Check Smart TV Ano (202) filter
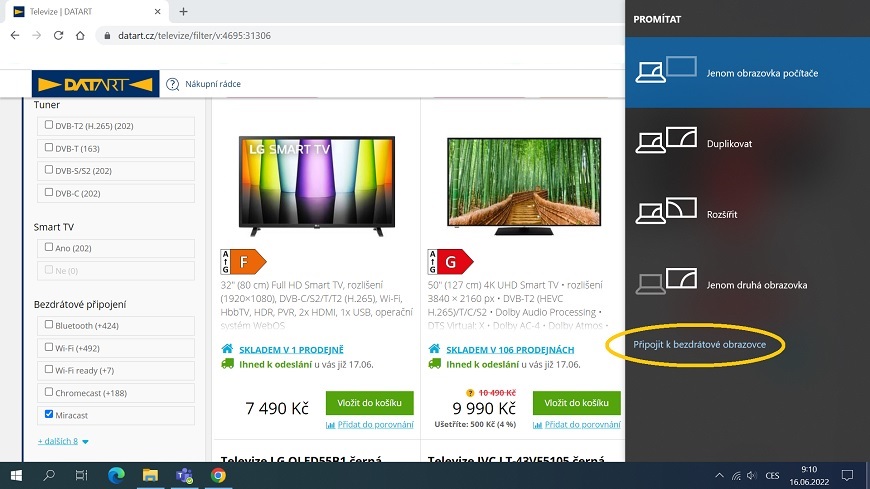Screen dimensions: 870x489 (49, 247)
